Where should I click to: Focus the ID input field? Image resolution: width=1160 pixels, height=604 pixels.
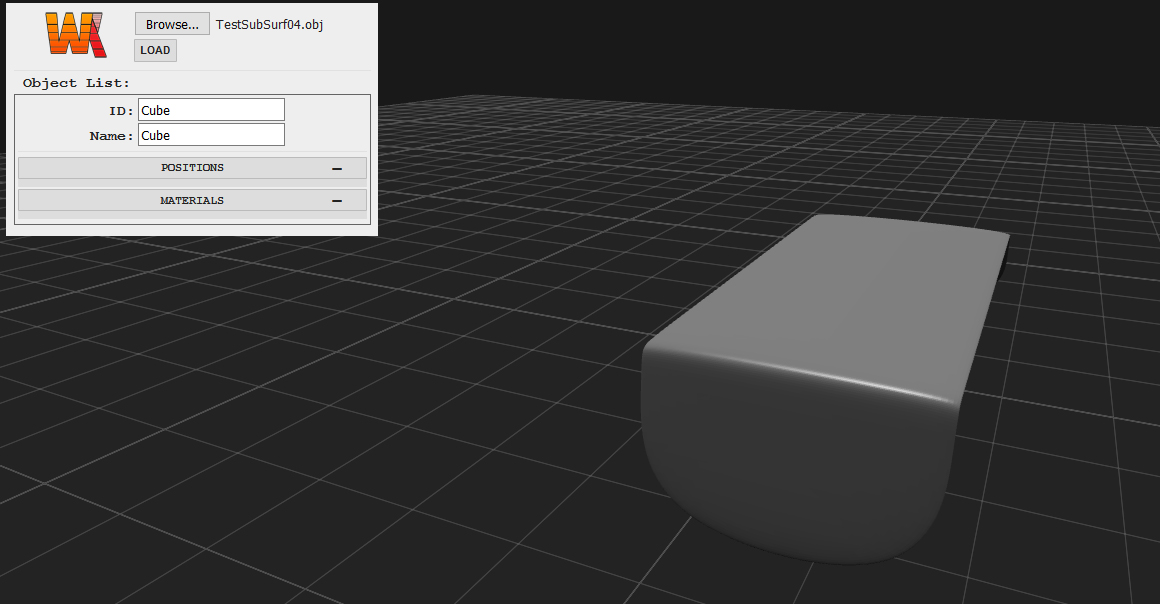click(211, 110)
